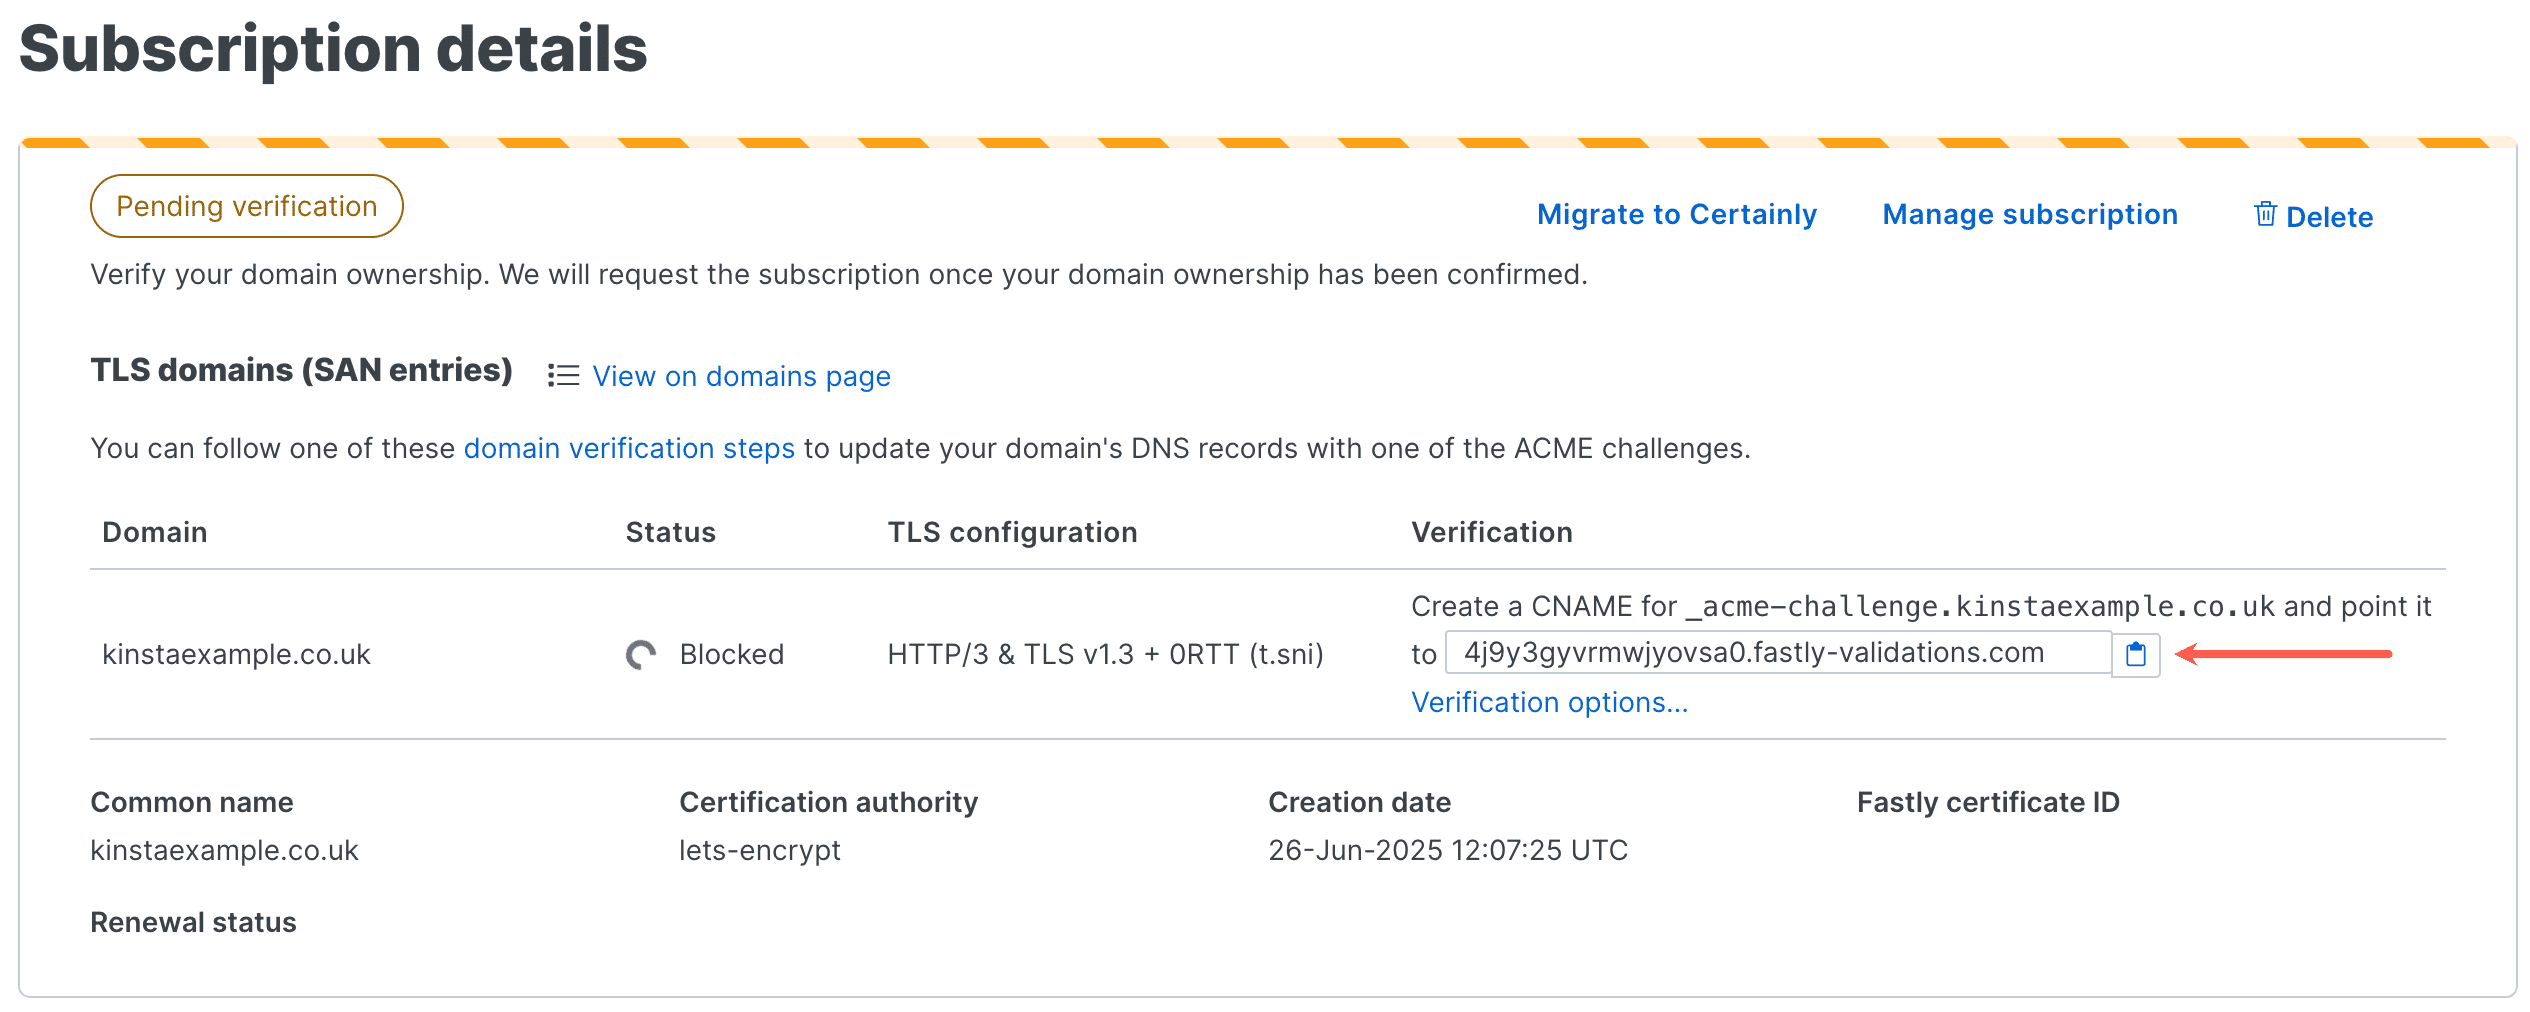Click the Blocked status label

(731, 655)
